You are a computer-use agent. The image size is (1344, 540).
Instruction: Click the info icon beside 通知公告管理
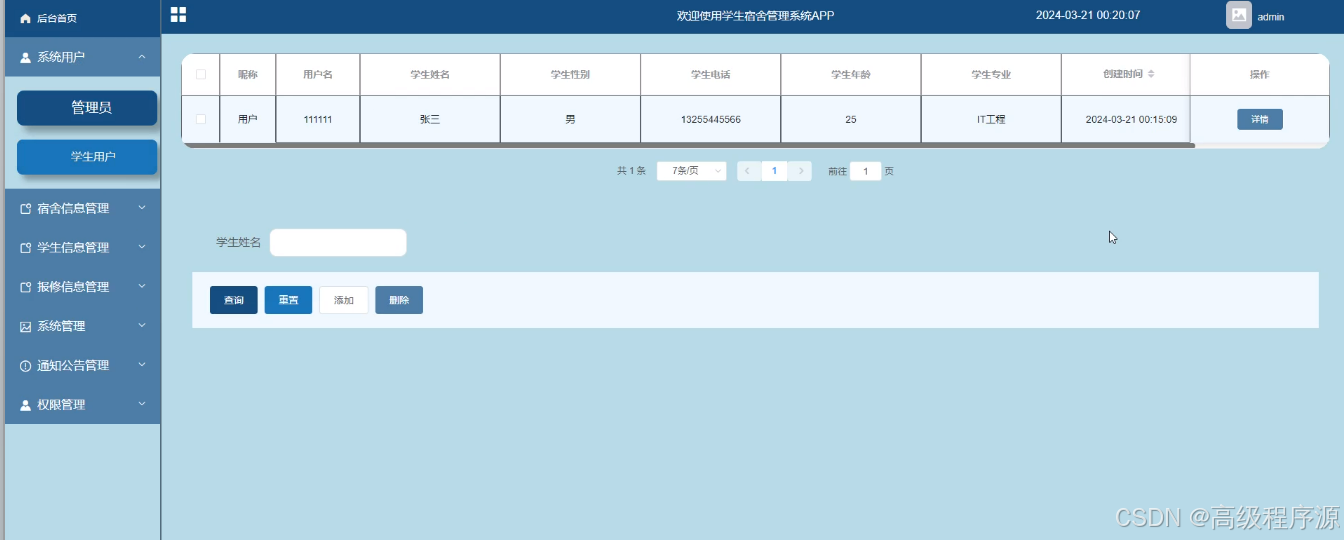[26, 366]
